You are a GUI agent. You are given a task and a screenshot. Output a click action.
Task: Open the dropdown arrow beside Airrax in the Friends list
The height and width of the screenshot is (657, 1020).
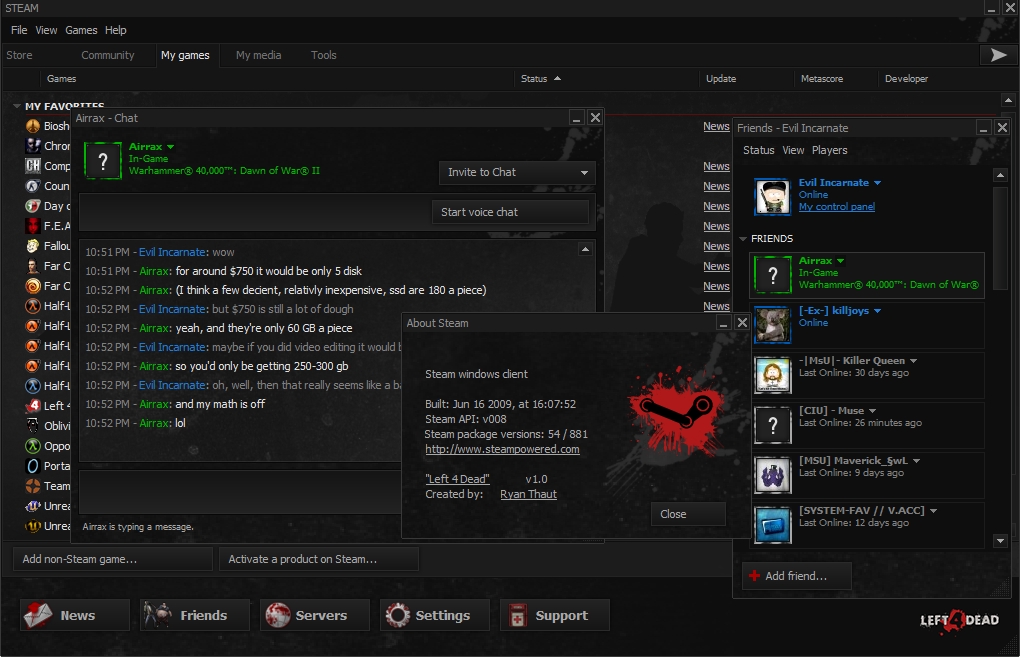840,261
